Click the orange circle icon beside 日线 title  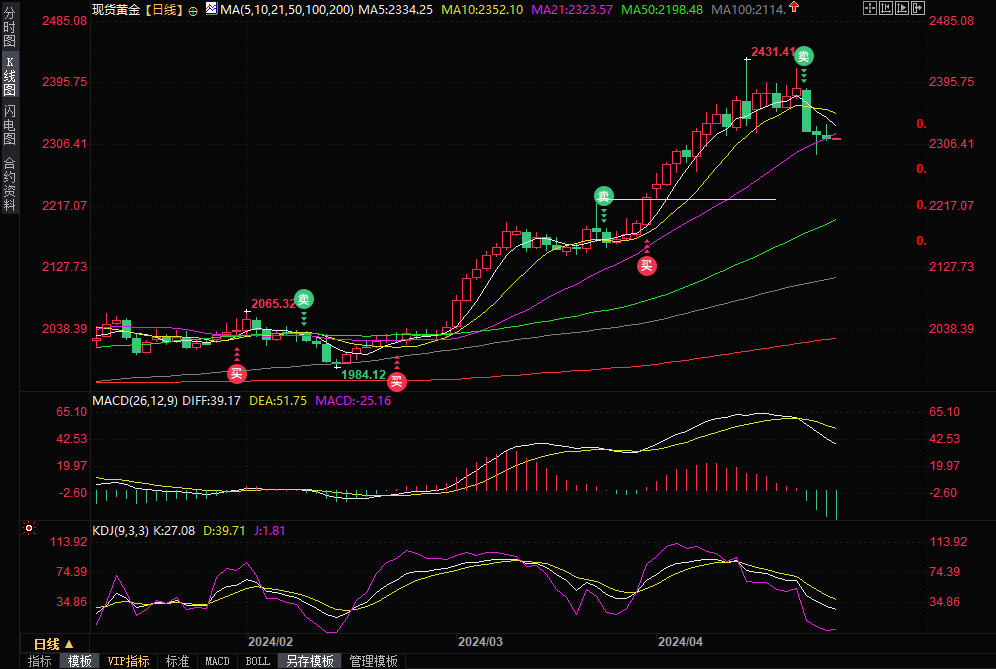tap(193, 10)
